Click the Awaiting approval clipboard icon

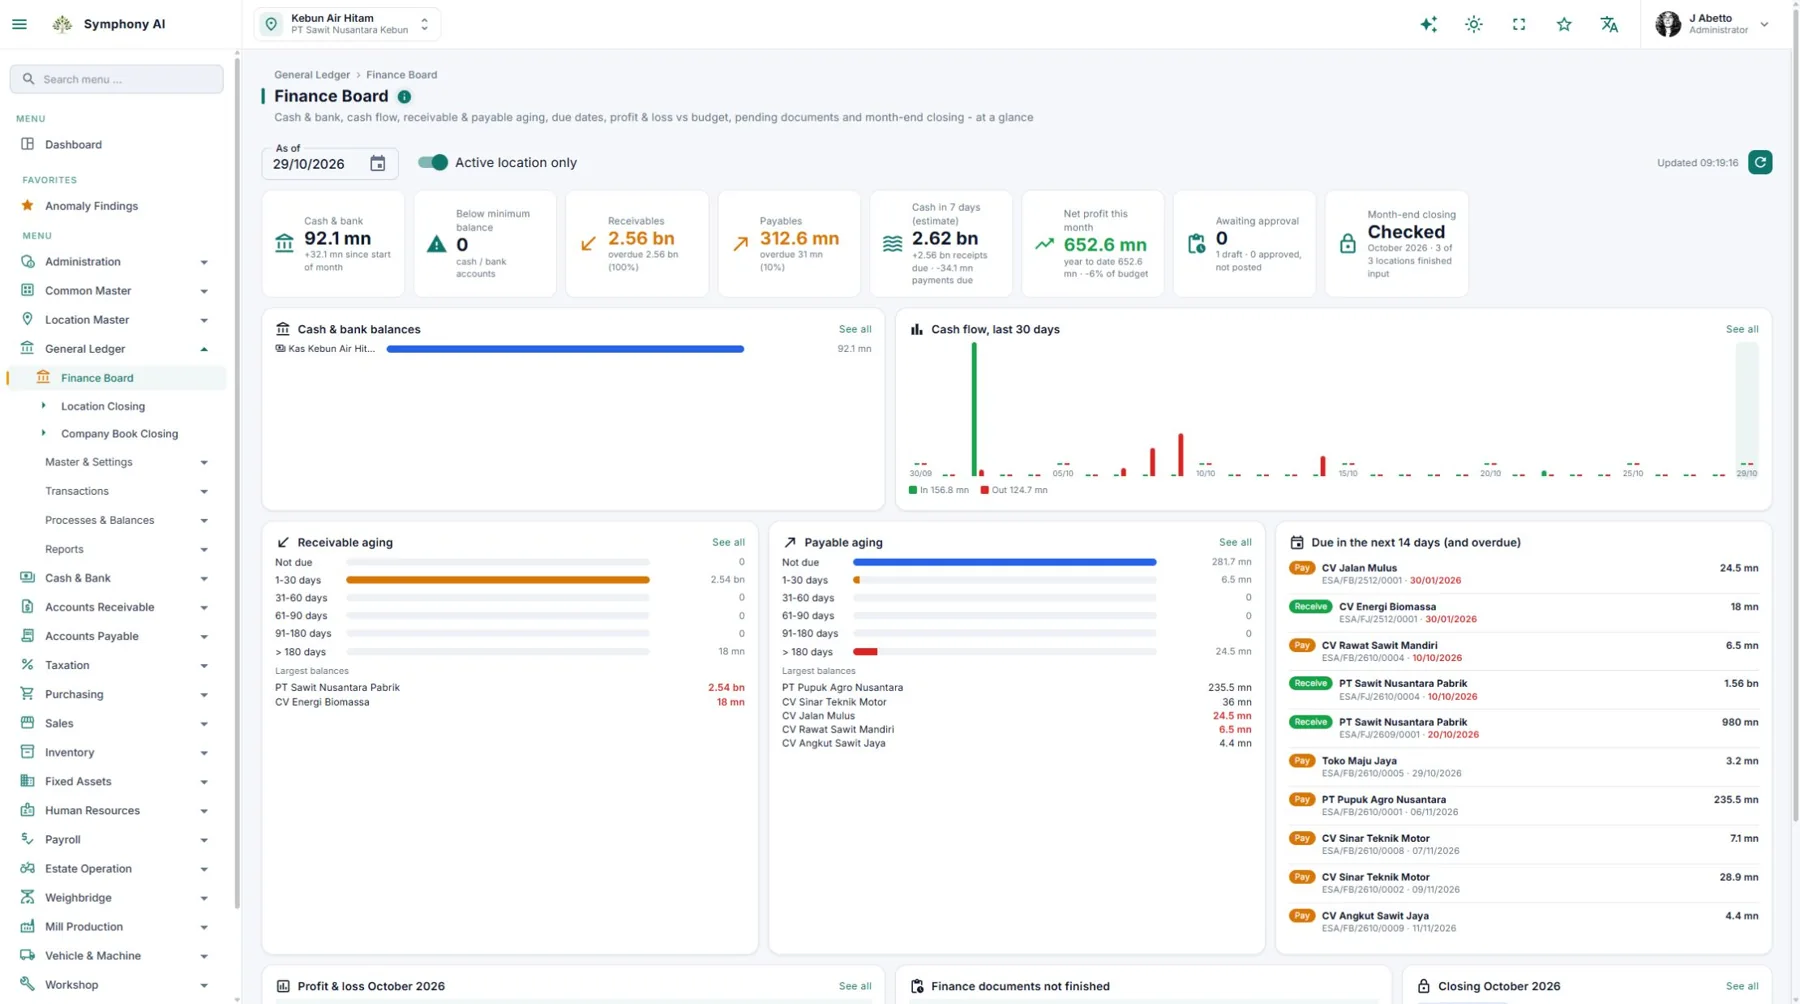pyautogui.click(x=1196, y=243)
